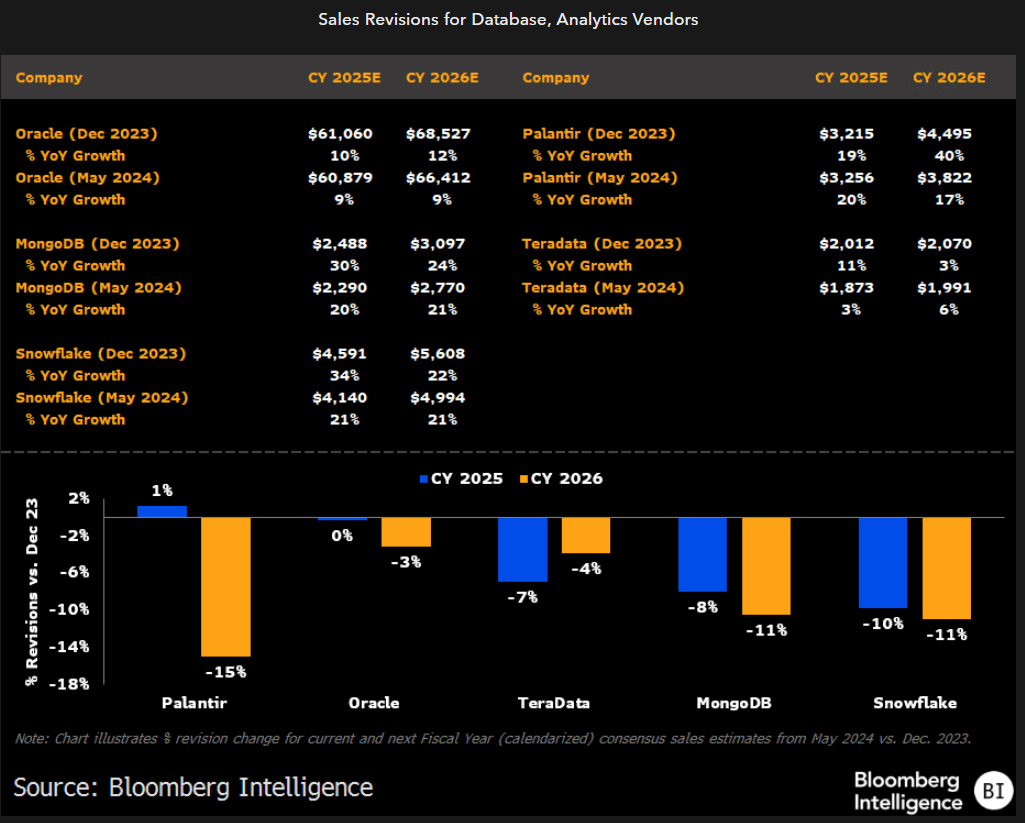
Task: Select Snowflake's blue -10% bar
Action: 883,562
